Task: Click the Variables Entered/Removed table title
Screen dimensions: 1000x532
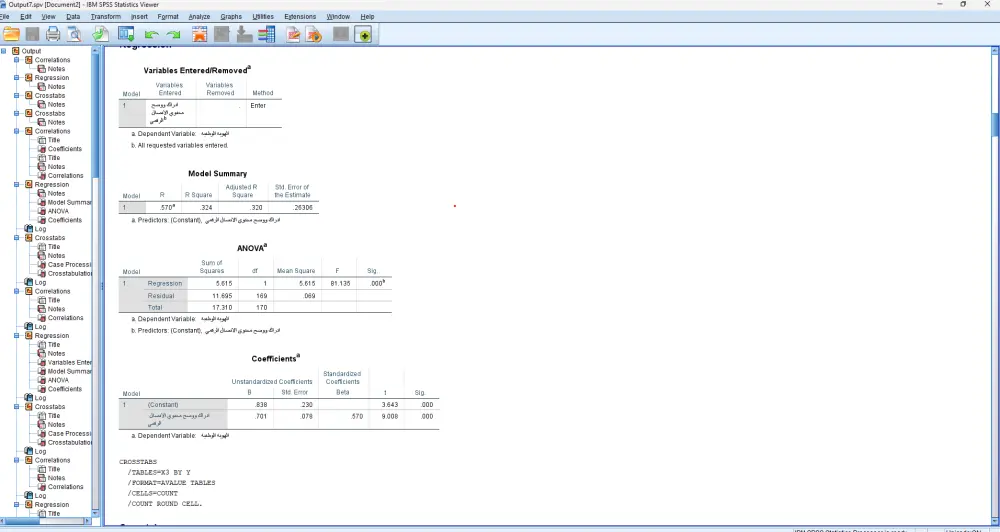Action: pos(197,70)
